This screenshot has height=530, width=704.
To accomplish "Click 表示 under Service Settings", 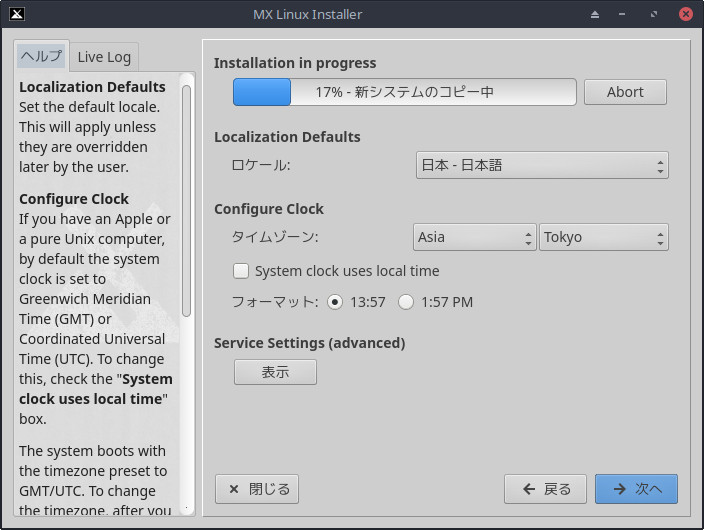I will (x=275, y=372).
